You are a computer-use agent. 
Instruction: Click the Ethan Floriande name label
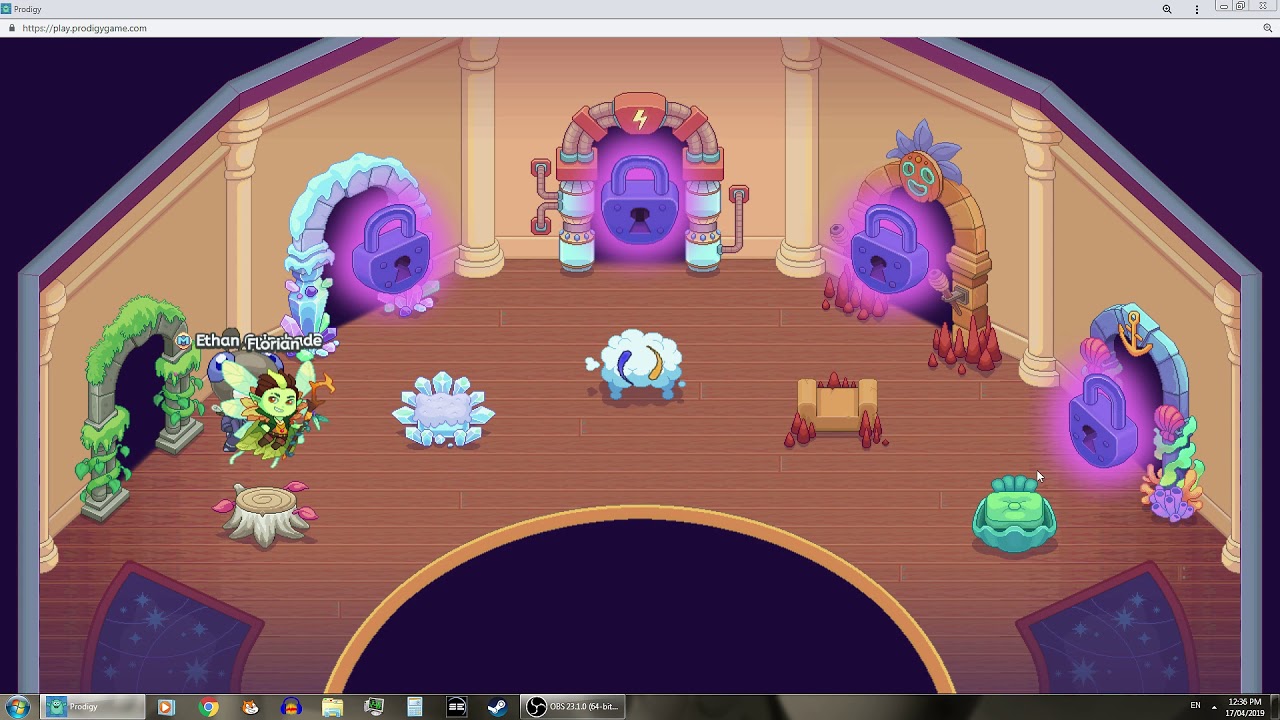click(259, 342)
